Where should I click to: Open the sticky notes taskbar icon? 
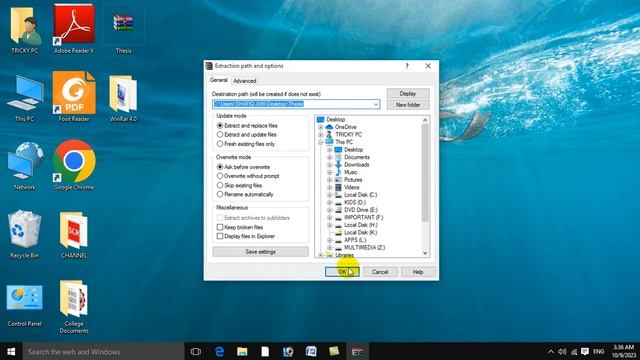334,351
